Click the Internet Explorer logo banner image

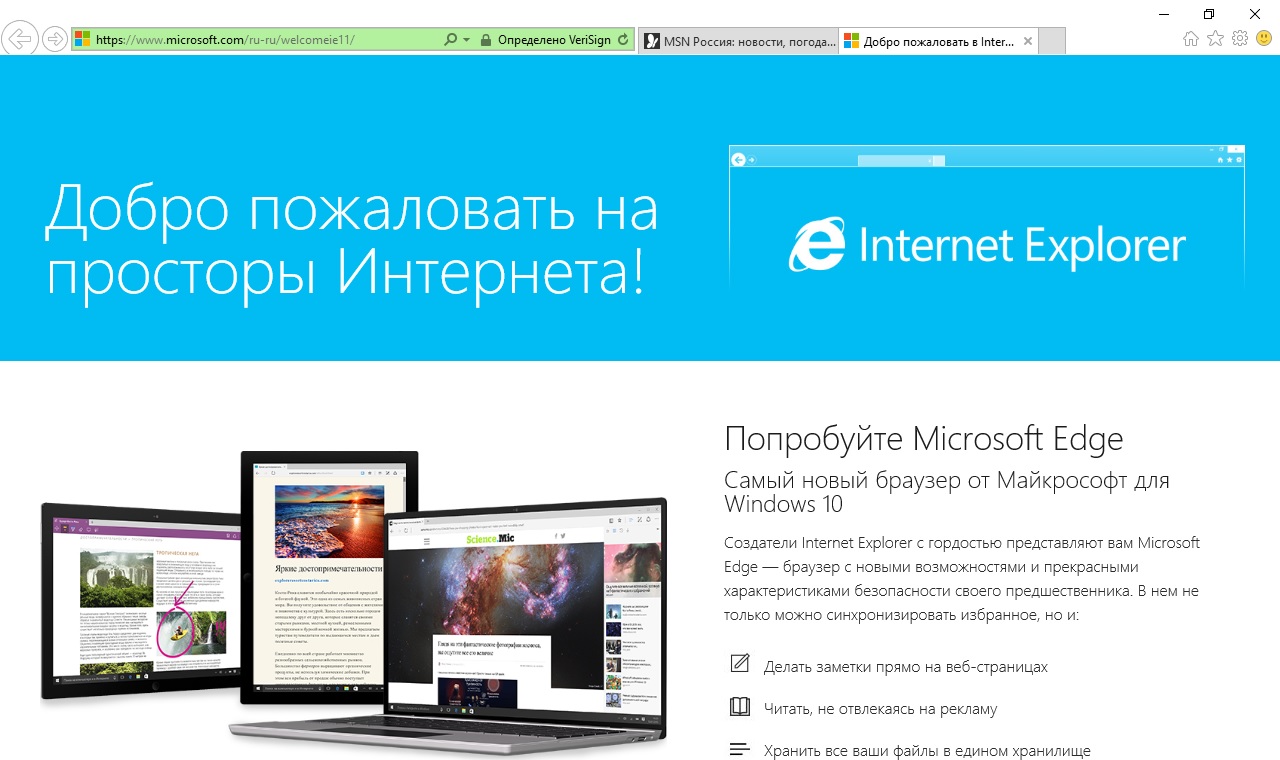[x=987, y=216]
